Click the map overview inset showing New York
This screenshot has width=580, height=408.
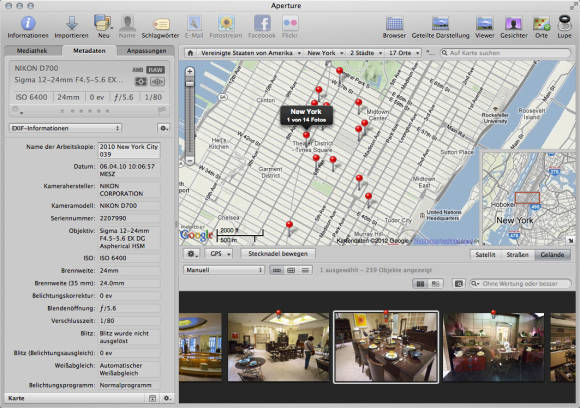point(528,199)
